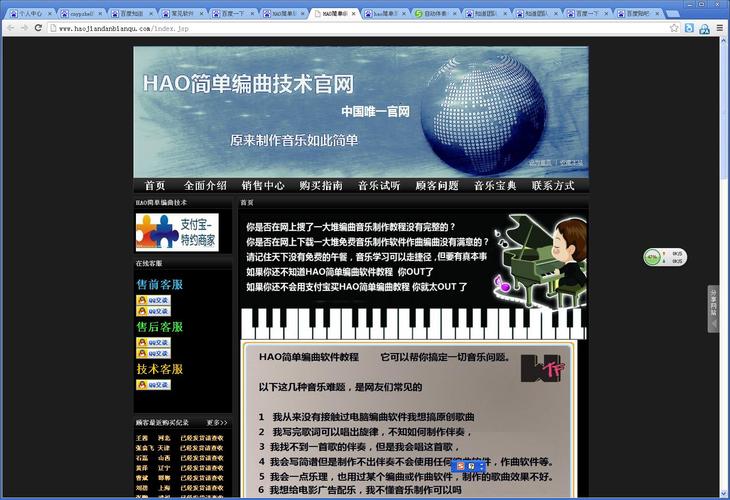730x500 pixels.
Task: Open 音乐试听 from the navigation bar
Action: tap(379, 186)
